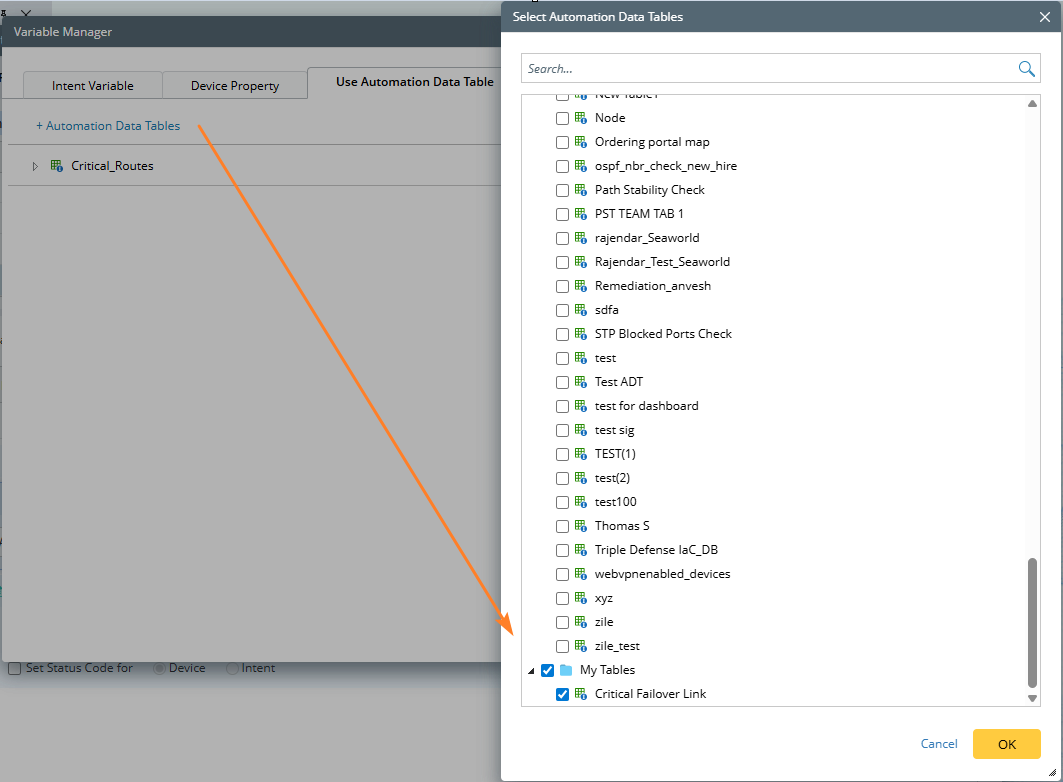The image size is (1063, 782).
Task: Collapse the My Tables folder
Action: point(532,671)
